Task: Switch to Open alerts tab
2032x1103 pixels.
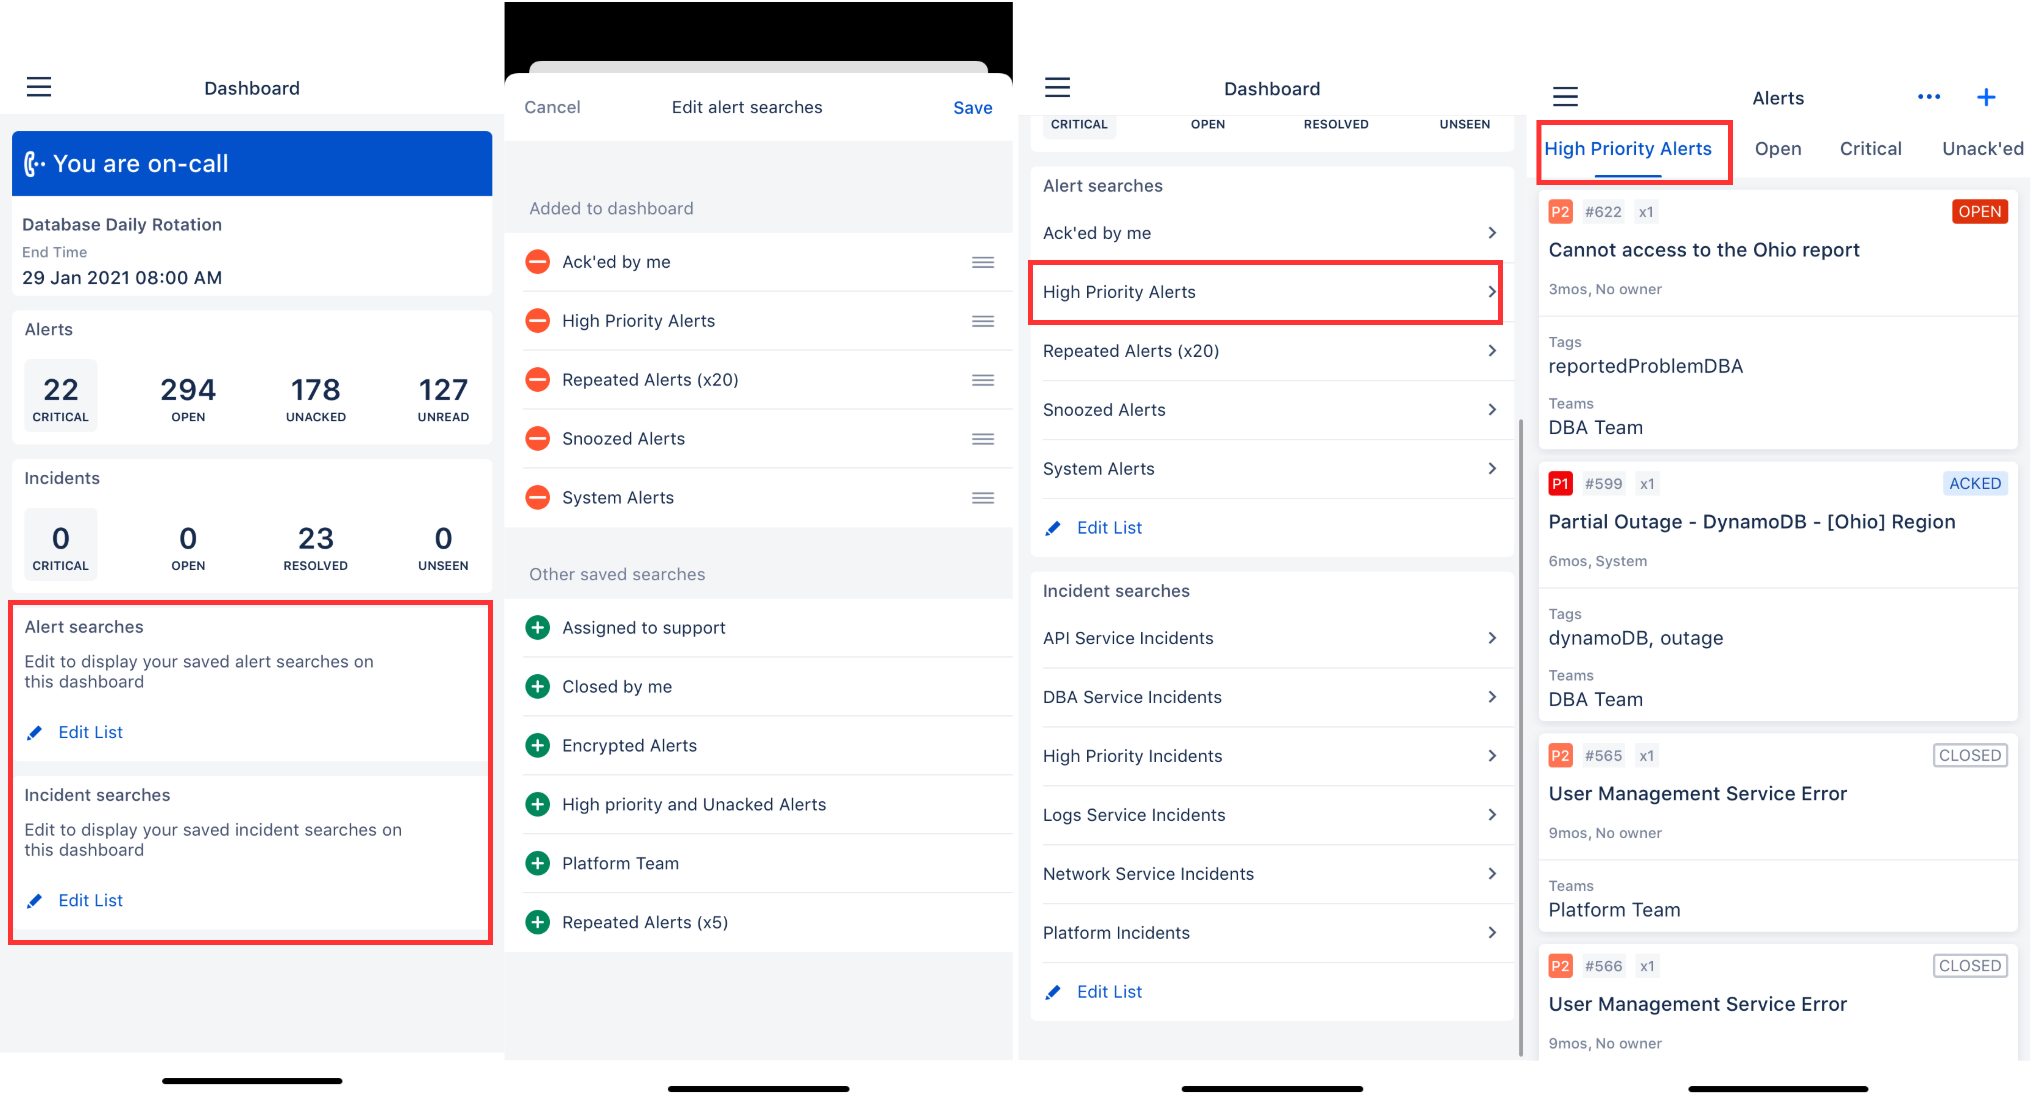Action: (x=1778, y=149)
